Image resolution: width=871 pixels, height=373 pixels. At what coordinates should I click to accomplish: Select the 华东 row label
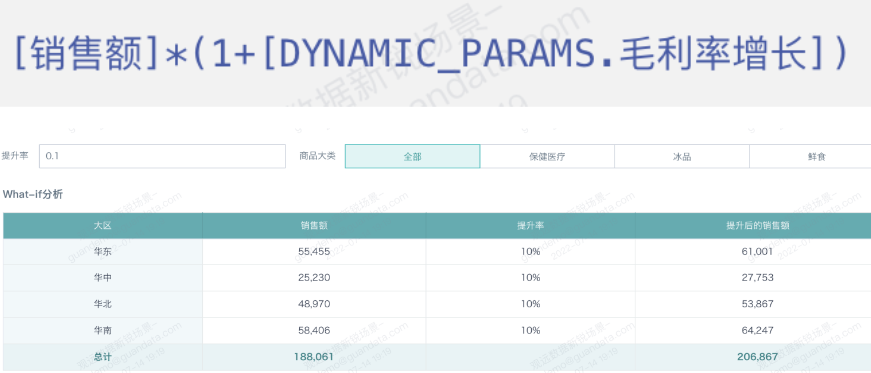103,252
